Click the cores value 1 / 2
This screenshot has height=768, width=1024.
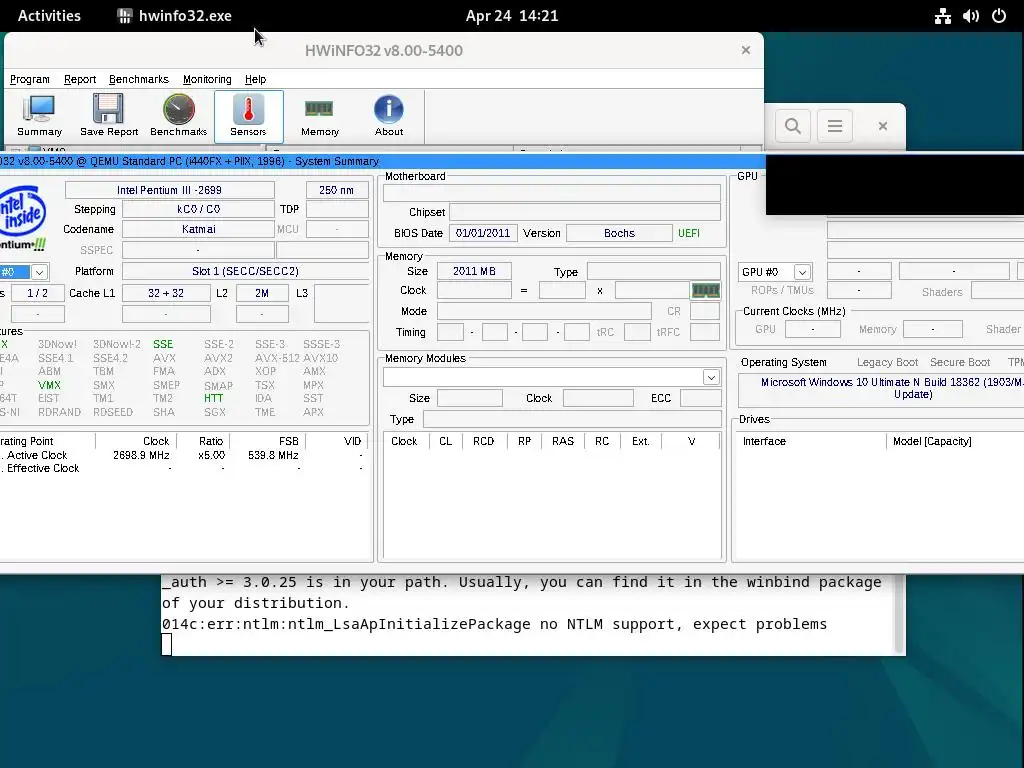pyautogui.click(x=37, y=293)
